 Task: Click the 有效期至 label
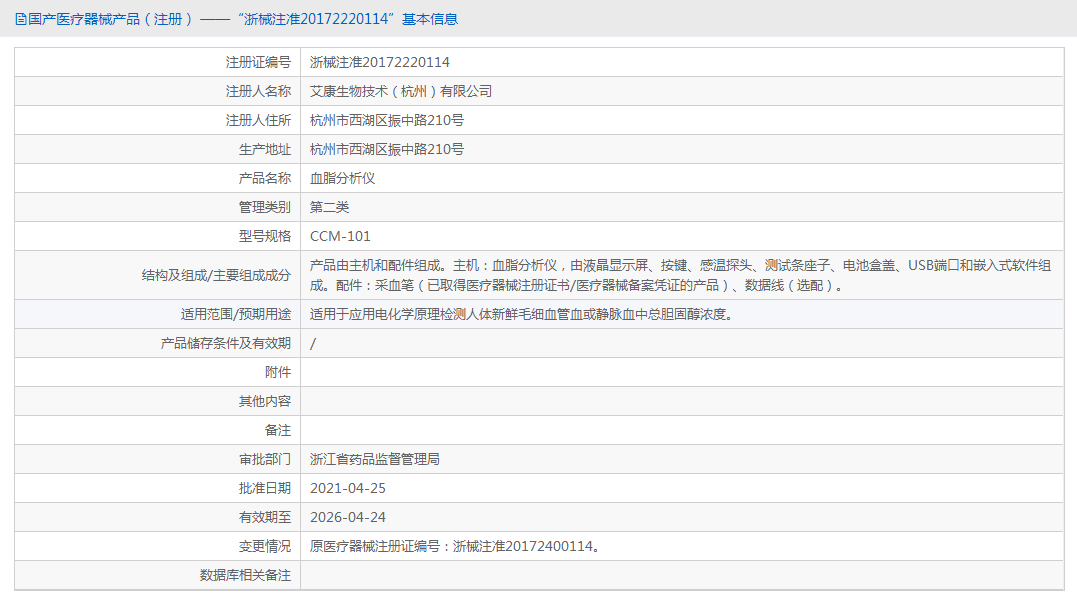265,517
